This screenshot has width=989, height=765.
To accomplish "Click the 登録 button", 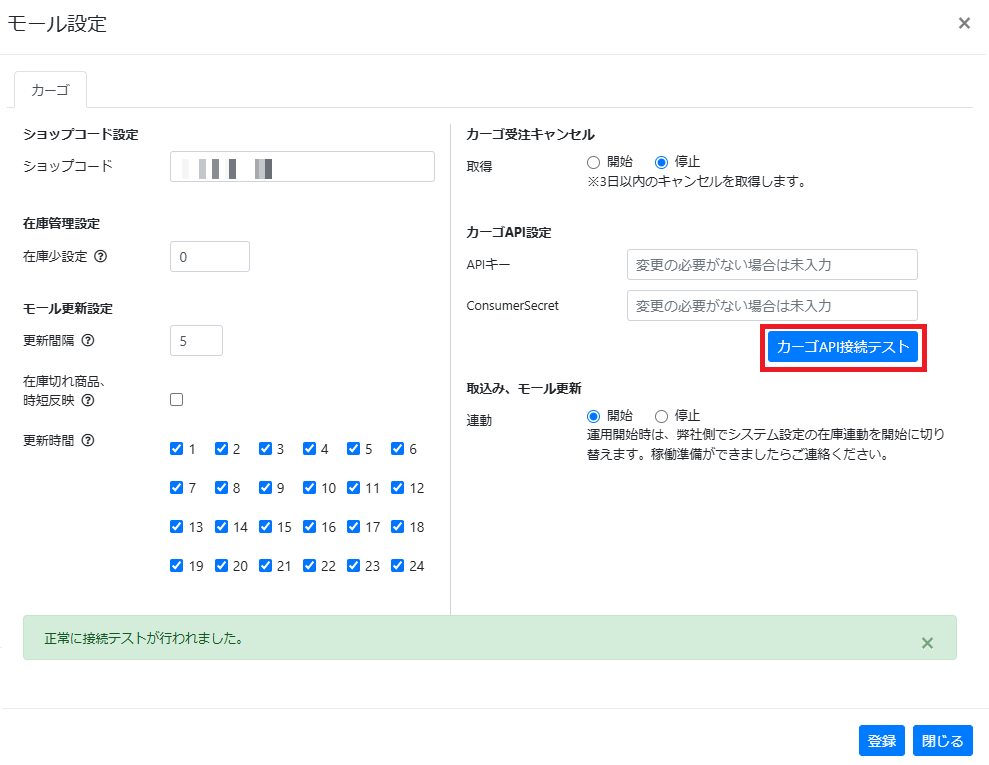I will 882,740.
